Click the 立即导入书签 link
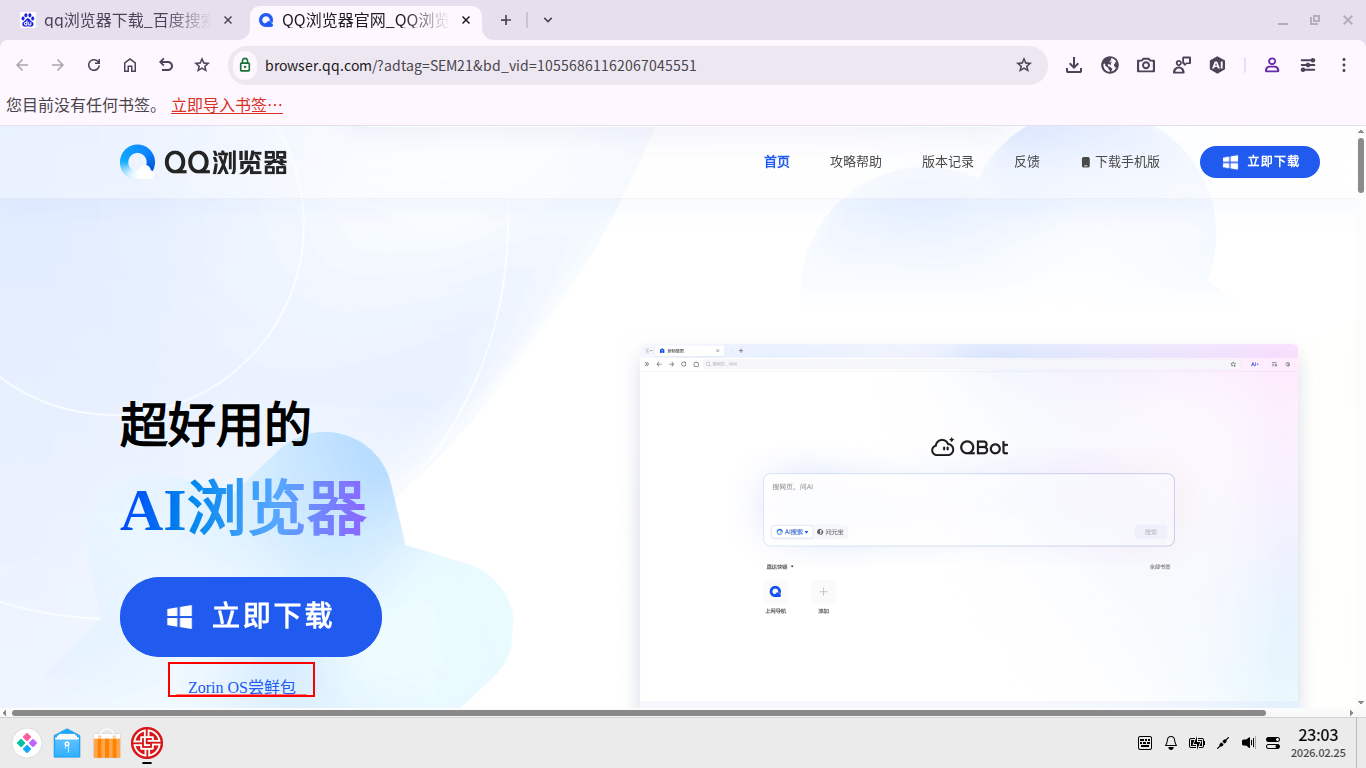1366x768 pixels. coord(227,105)
